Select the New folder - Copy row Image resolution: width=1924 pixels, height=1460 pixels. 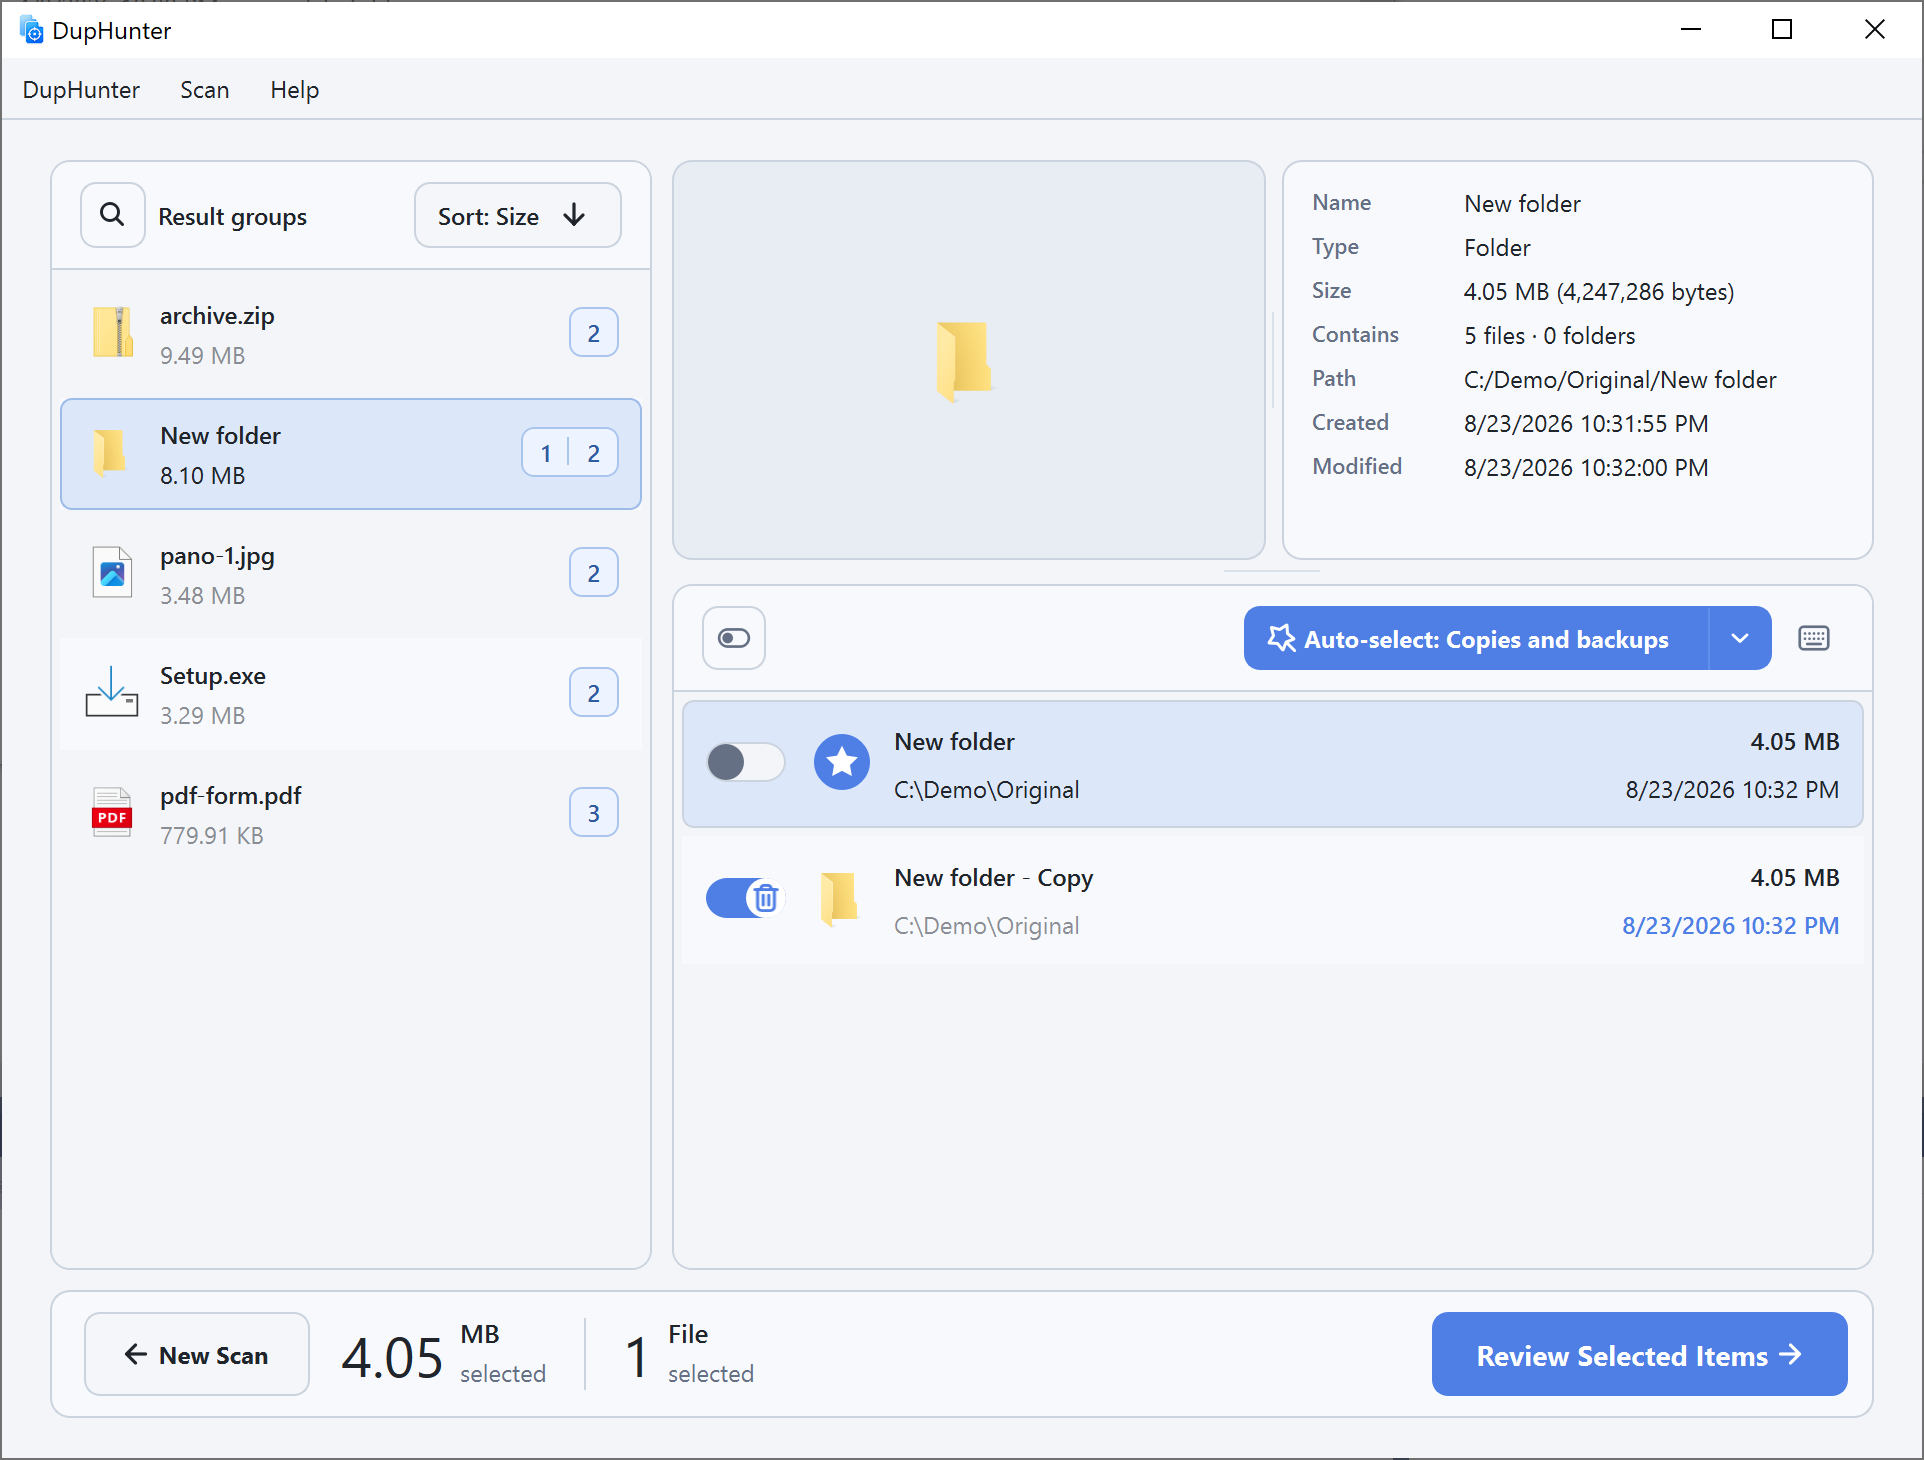[x=1272, y=900]
